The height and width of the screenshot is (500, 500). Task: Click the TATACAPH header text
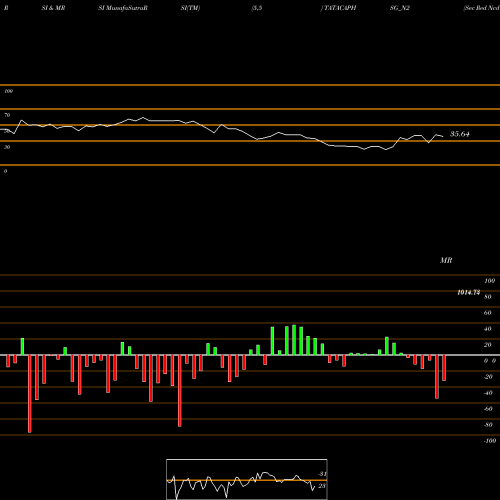coord(339,8)
